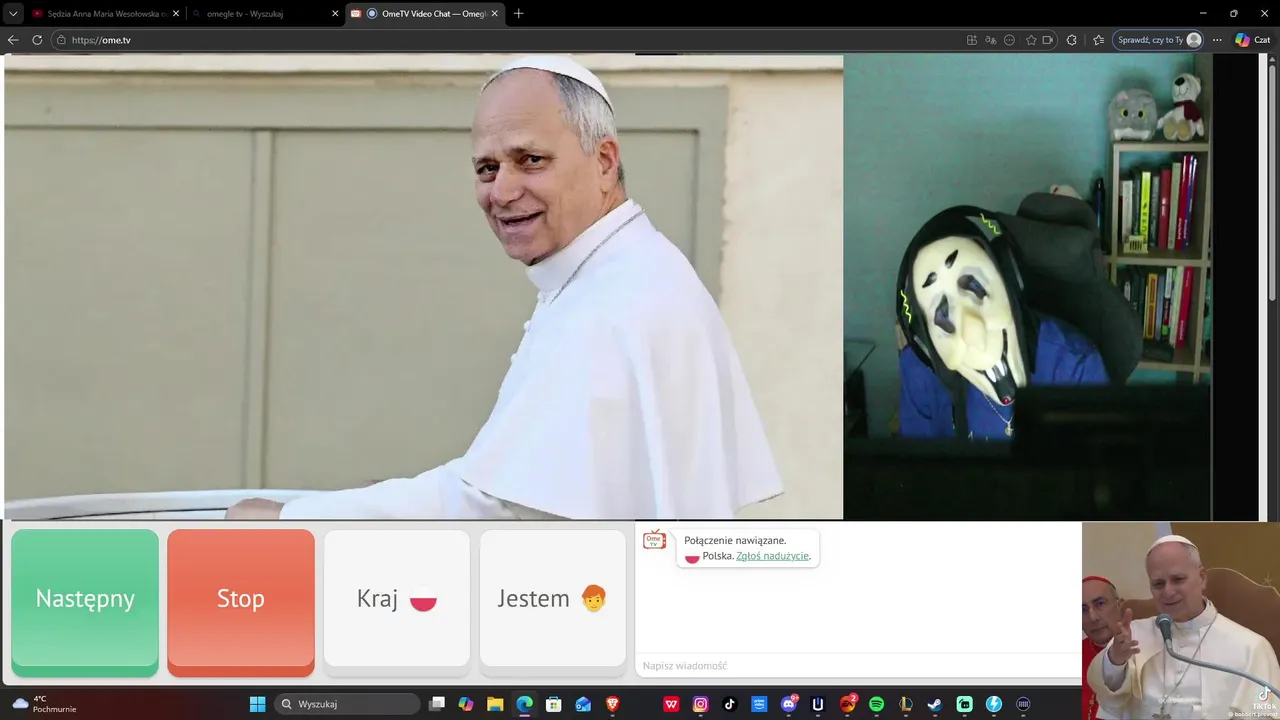This screenshot has height=720, width=1280.
Task: Close the OmeTV Video Chat tab
Action: point(495,14)
